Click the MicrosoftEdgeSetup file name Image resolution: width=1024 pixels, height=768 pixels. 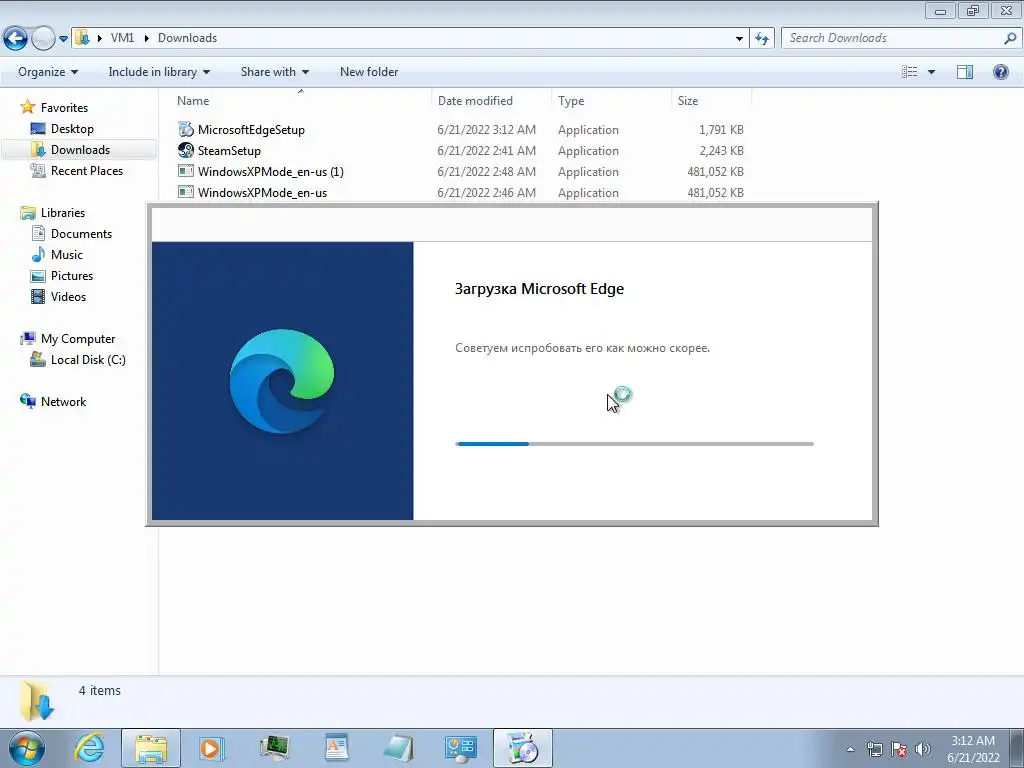click(251, 129)
